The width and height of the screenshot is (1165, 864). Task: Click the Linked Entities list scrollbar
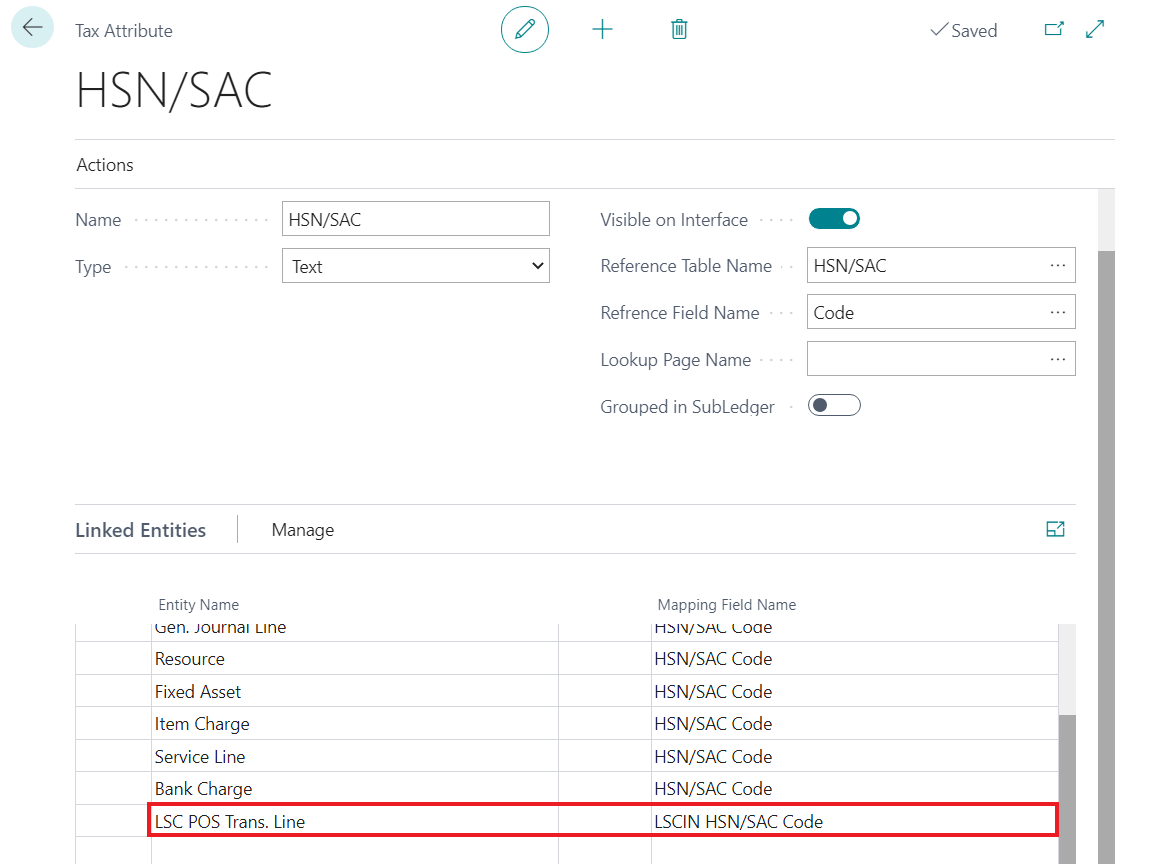1067,780
